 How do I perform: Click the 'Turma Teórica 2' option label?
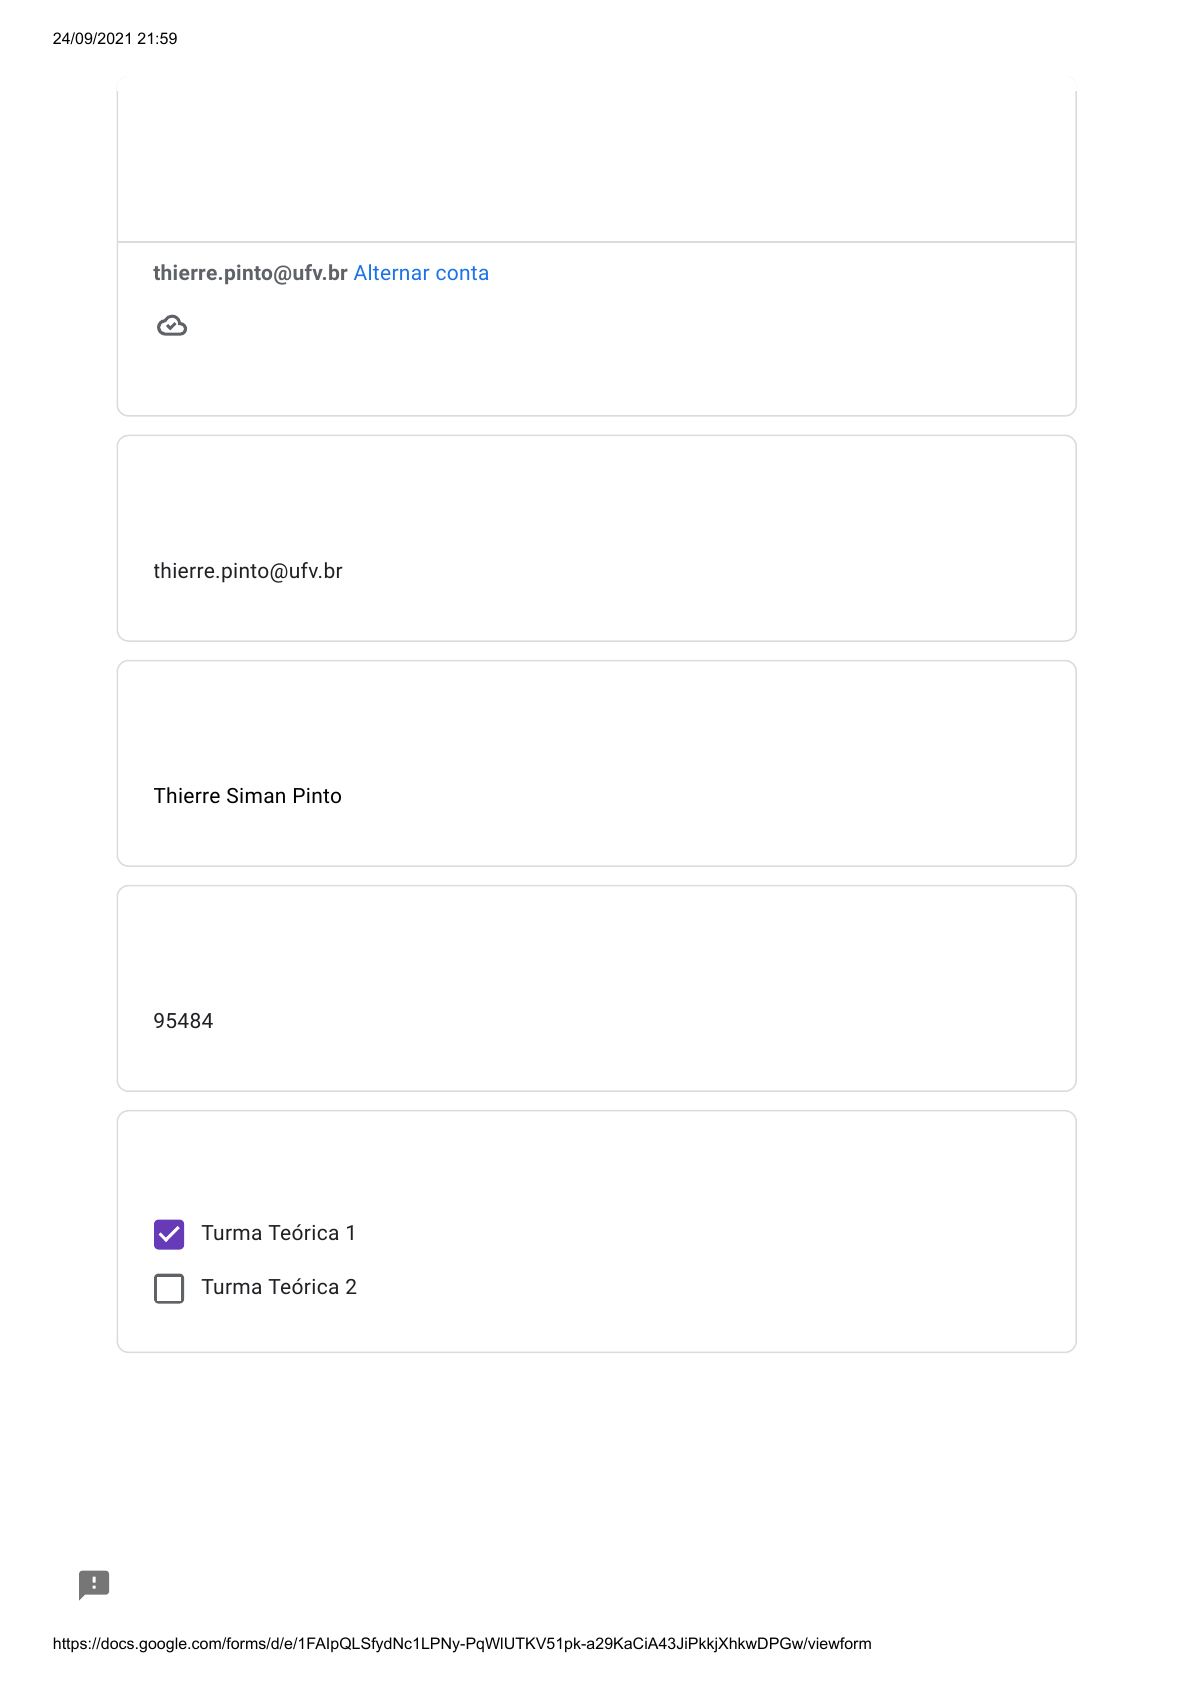[x=279, y=1287]
